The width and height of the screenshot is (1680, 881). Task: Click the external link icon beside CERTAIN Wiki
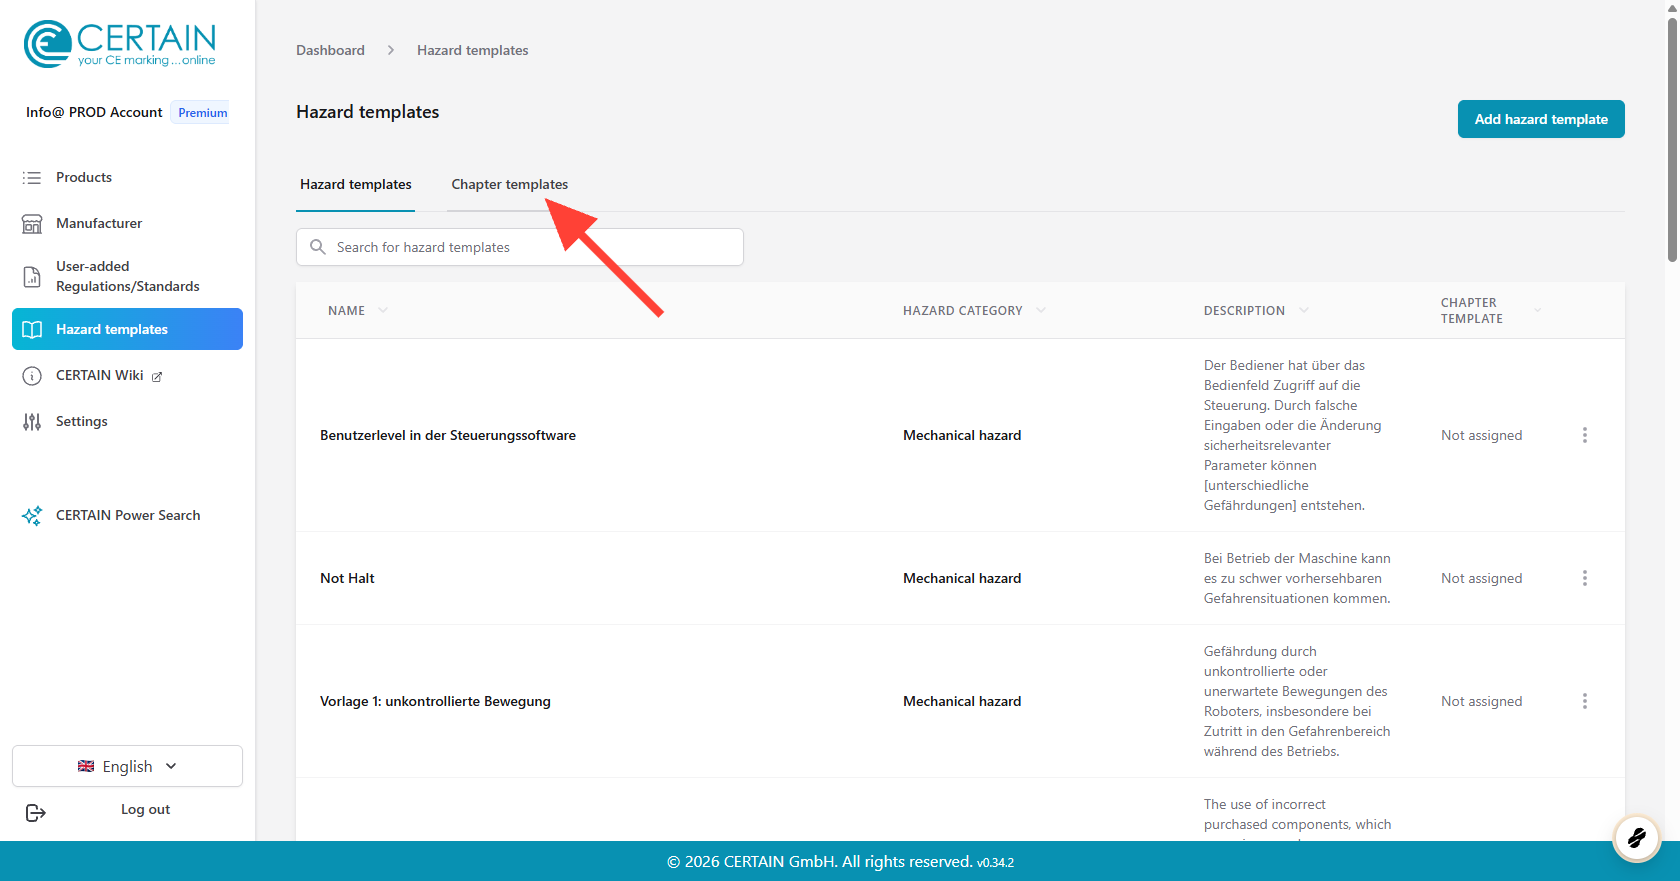157,377
